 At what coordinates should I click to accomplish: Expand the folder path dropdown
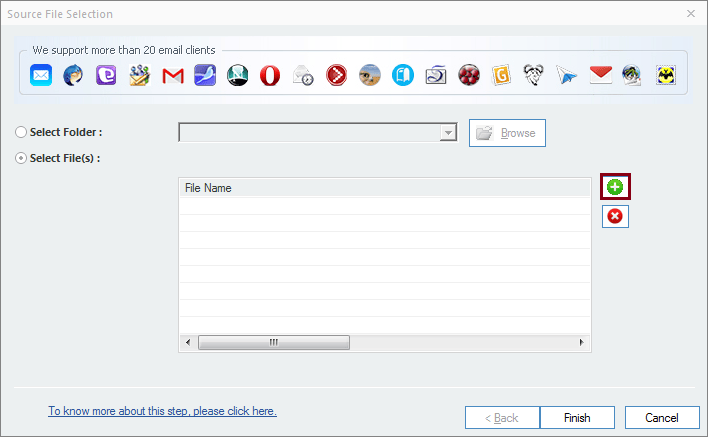click(x=448, y=133)
